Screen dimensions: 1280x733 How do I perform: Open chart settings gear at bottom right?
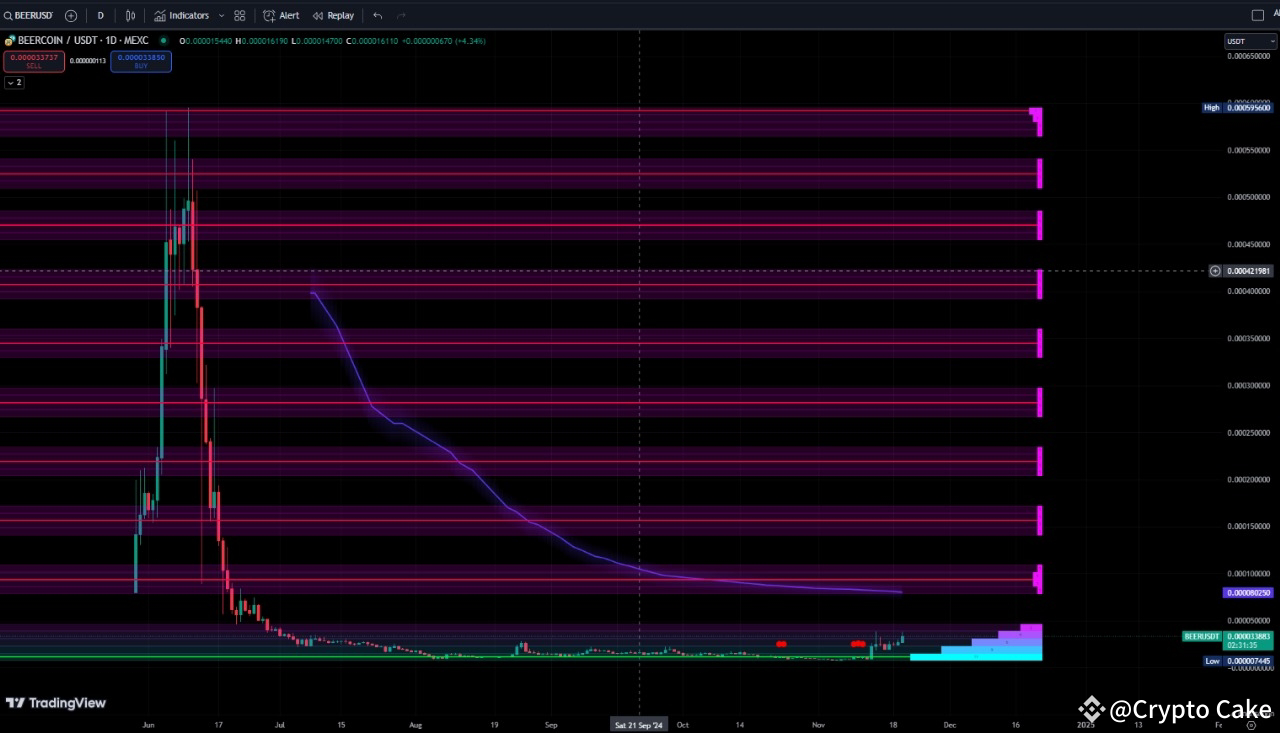(x=1251, y=723)
